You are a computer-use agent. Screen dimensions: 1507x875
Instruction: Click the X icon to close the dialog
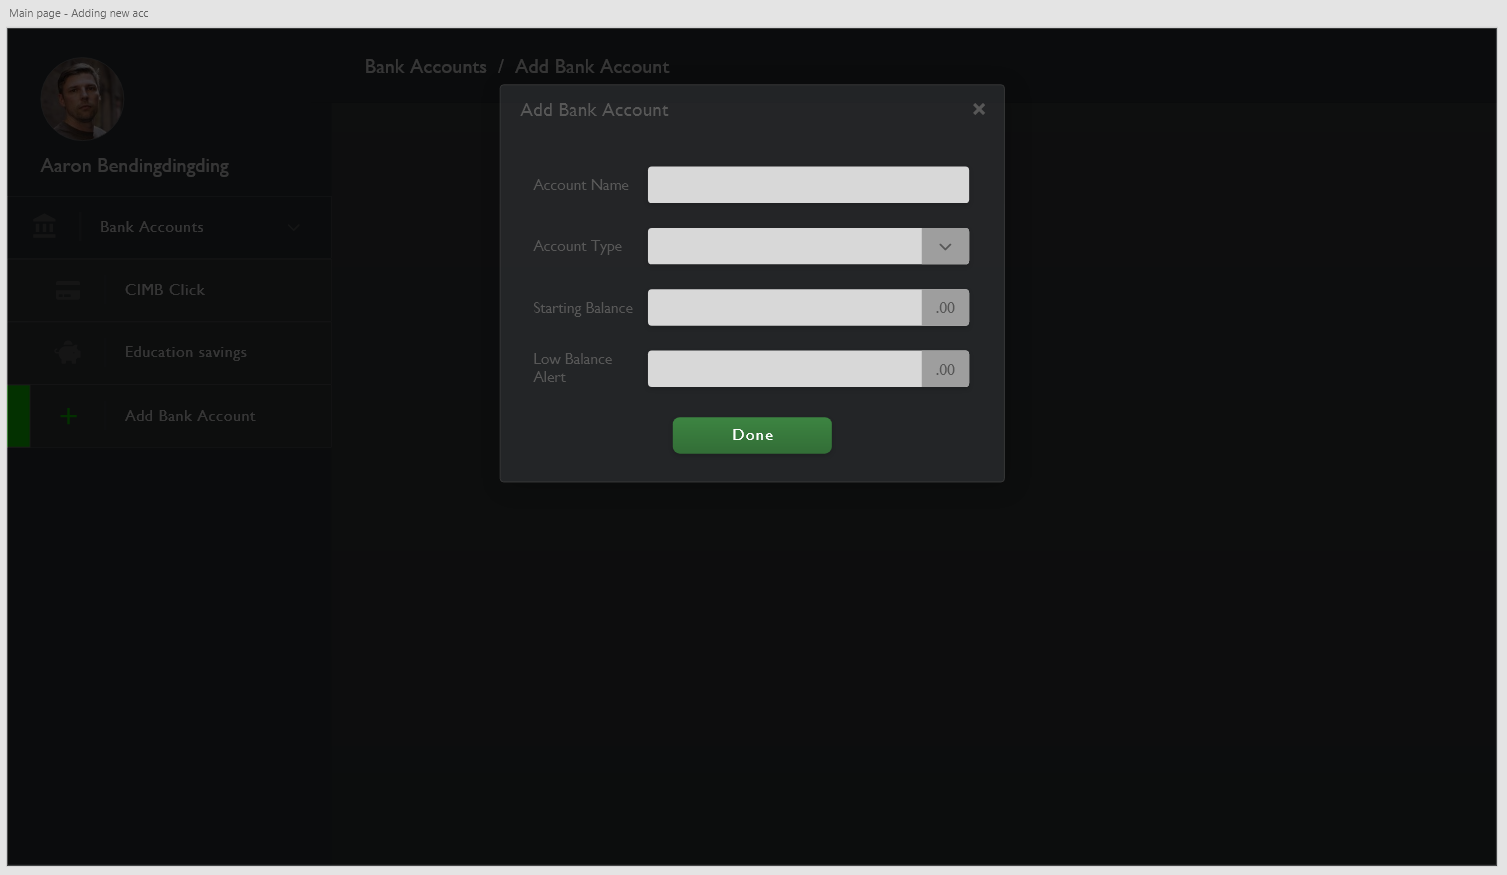point(978,109)
